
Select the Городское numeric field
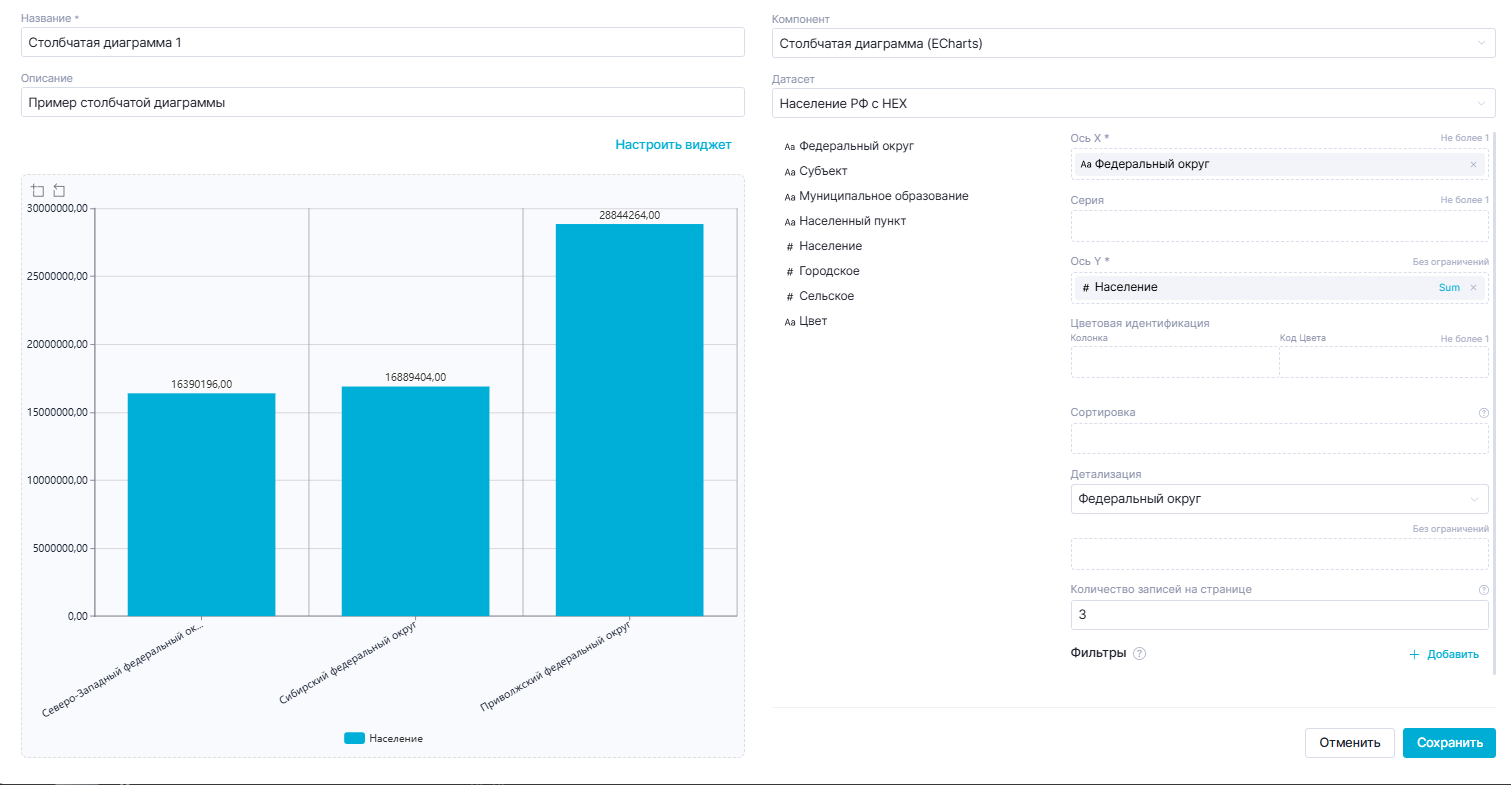point(828,271)
